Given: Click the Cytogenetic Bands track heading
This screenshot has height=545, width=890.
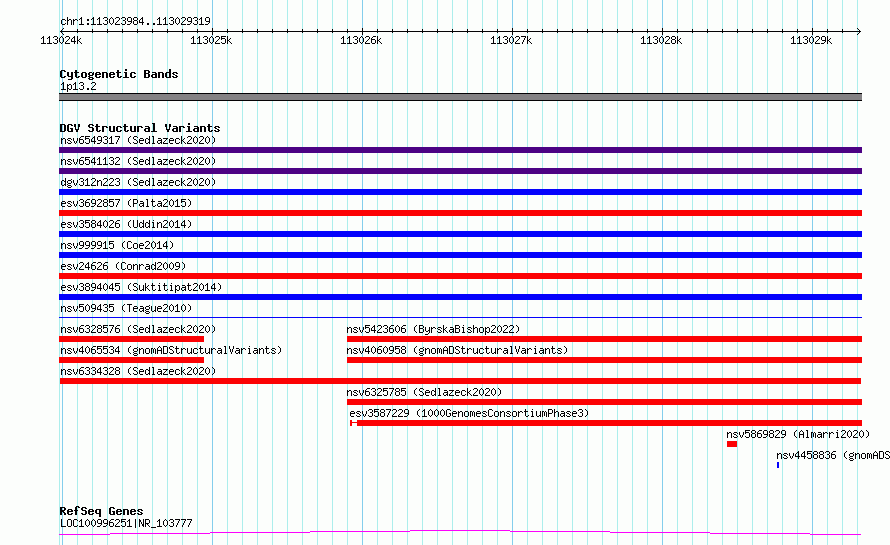Looking at the screenshot, I should [x=119, y=74].
